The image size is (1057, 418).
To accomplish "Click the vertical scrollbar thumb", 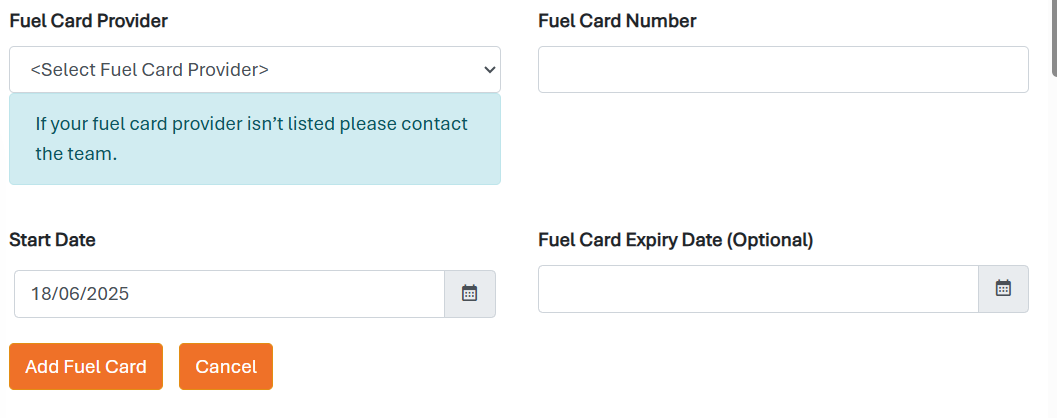I will coord(1053,35).
